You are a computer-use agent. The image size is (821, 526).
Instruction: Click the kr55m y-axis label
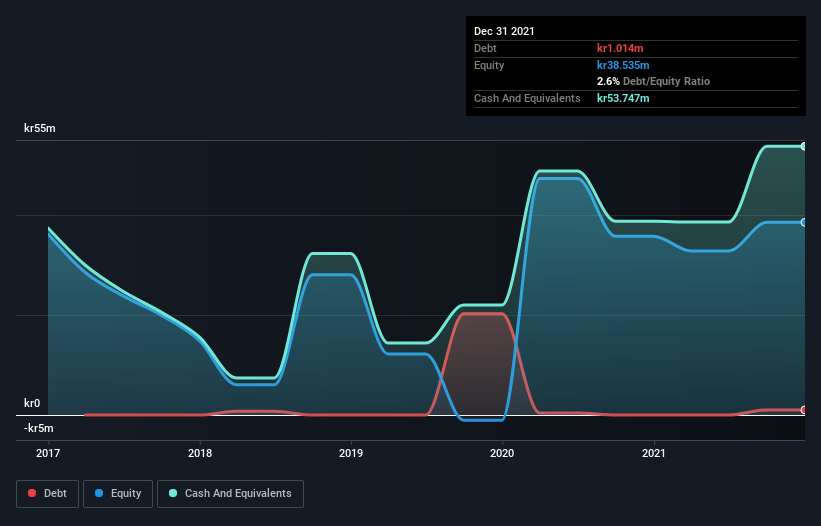point(40,128)
